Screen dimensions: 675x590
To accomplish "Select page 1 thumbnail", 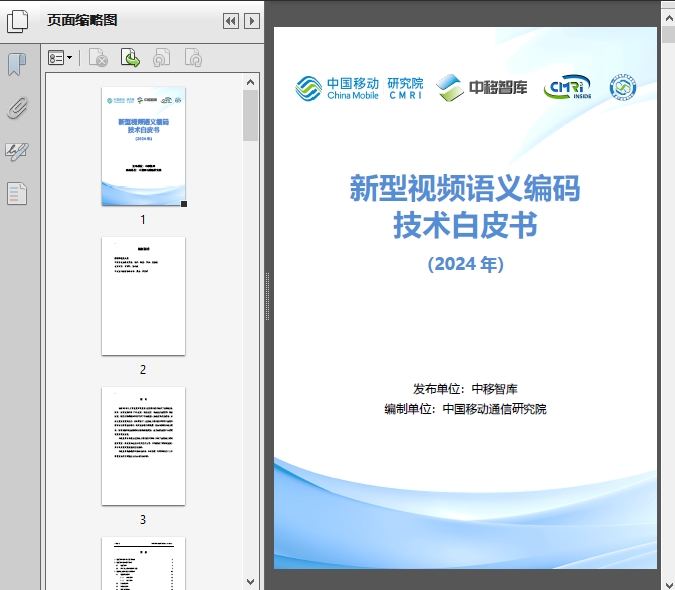I will pos(143,146).
